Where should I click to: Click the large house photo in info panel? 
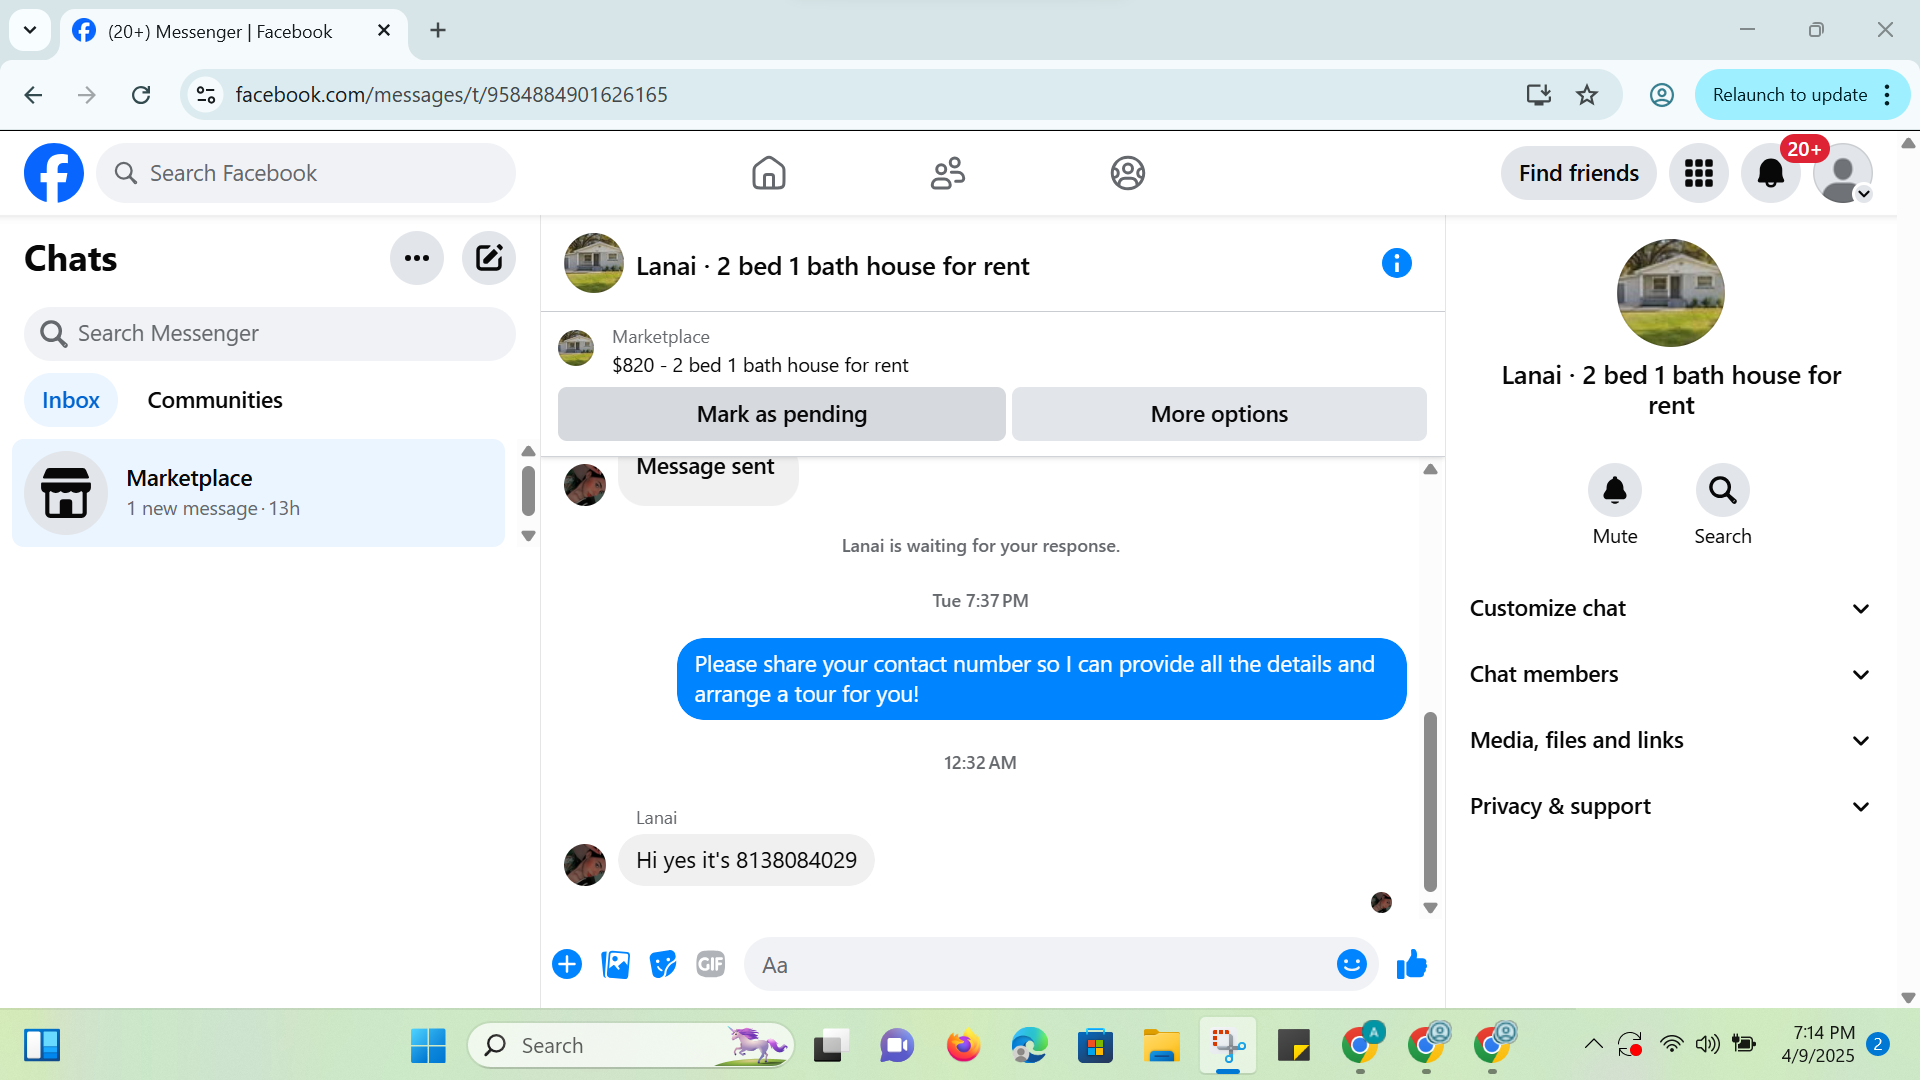[x=1670, y=293]
